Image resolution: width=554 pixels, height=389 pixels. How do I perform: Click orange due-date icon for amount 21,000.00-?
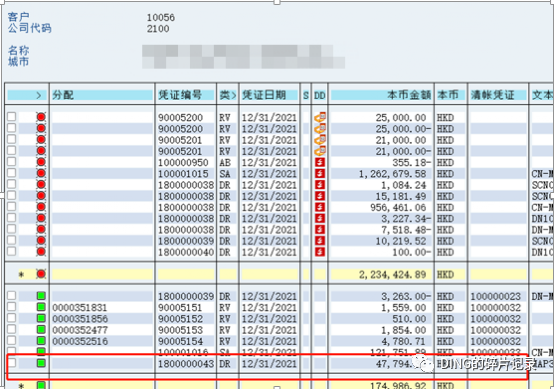320,151
